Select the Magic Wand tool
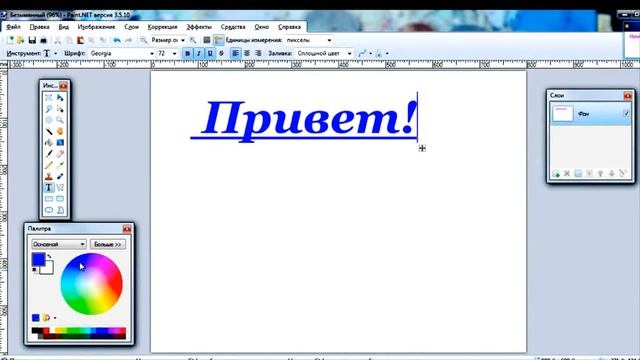Viewport: 640px width, 360px height. [49, 131]
